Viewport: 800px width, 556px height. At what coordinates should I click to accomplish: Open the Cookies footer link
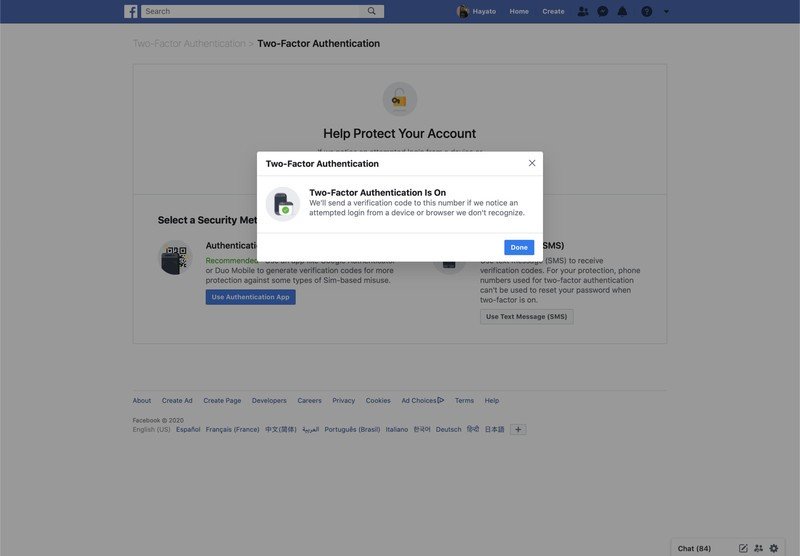tap(378, 400)
